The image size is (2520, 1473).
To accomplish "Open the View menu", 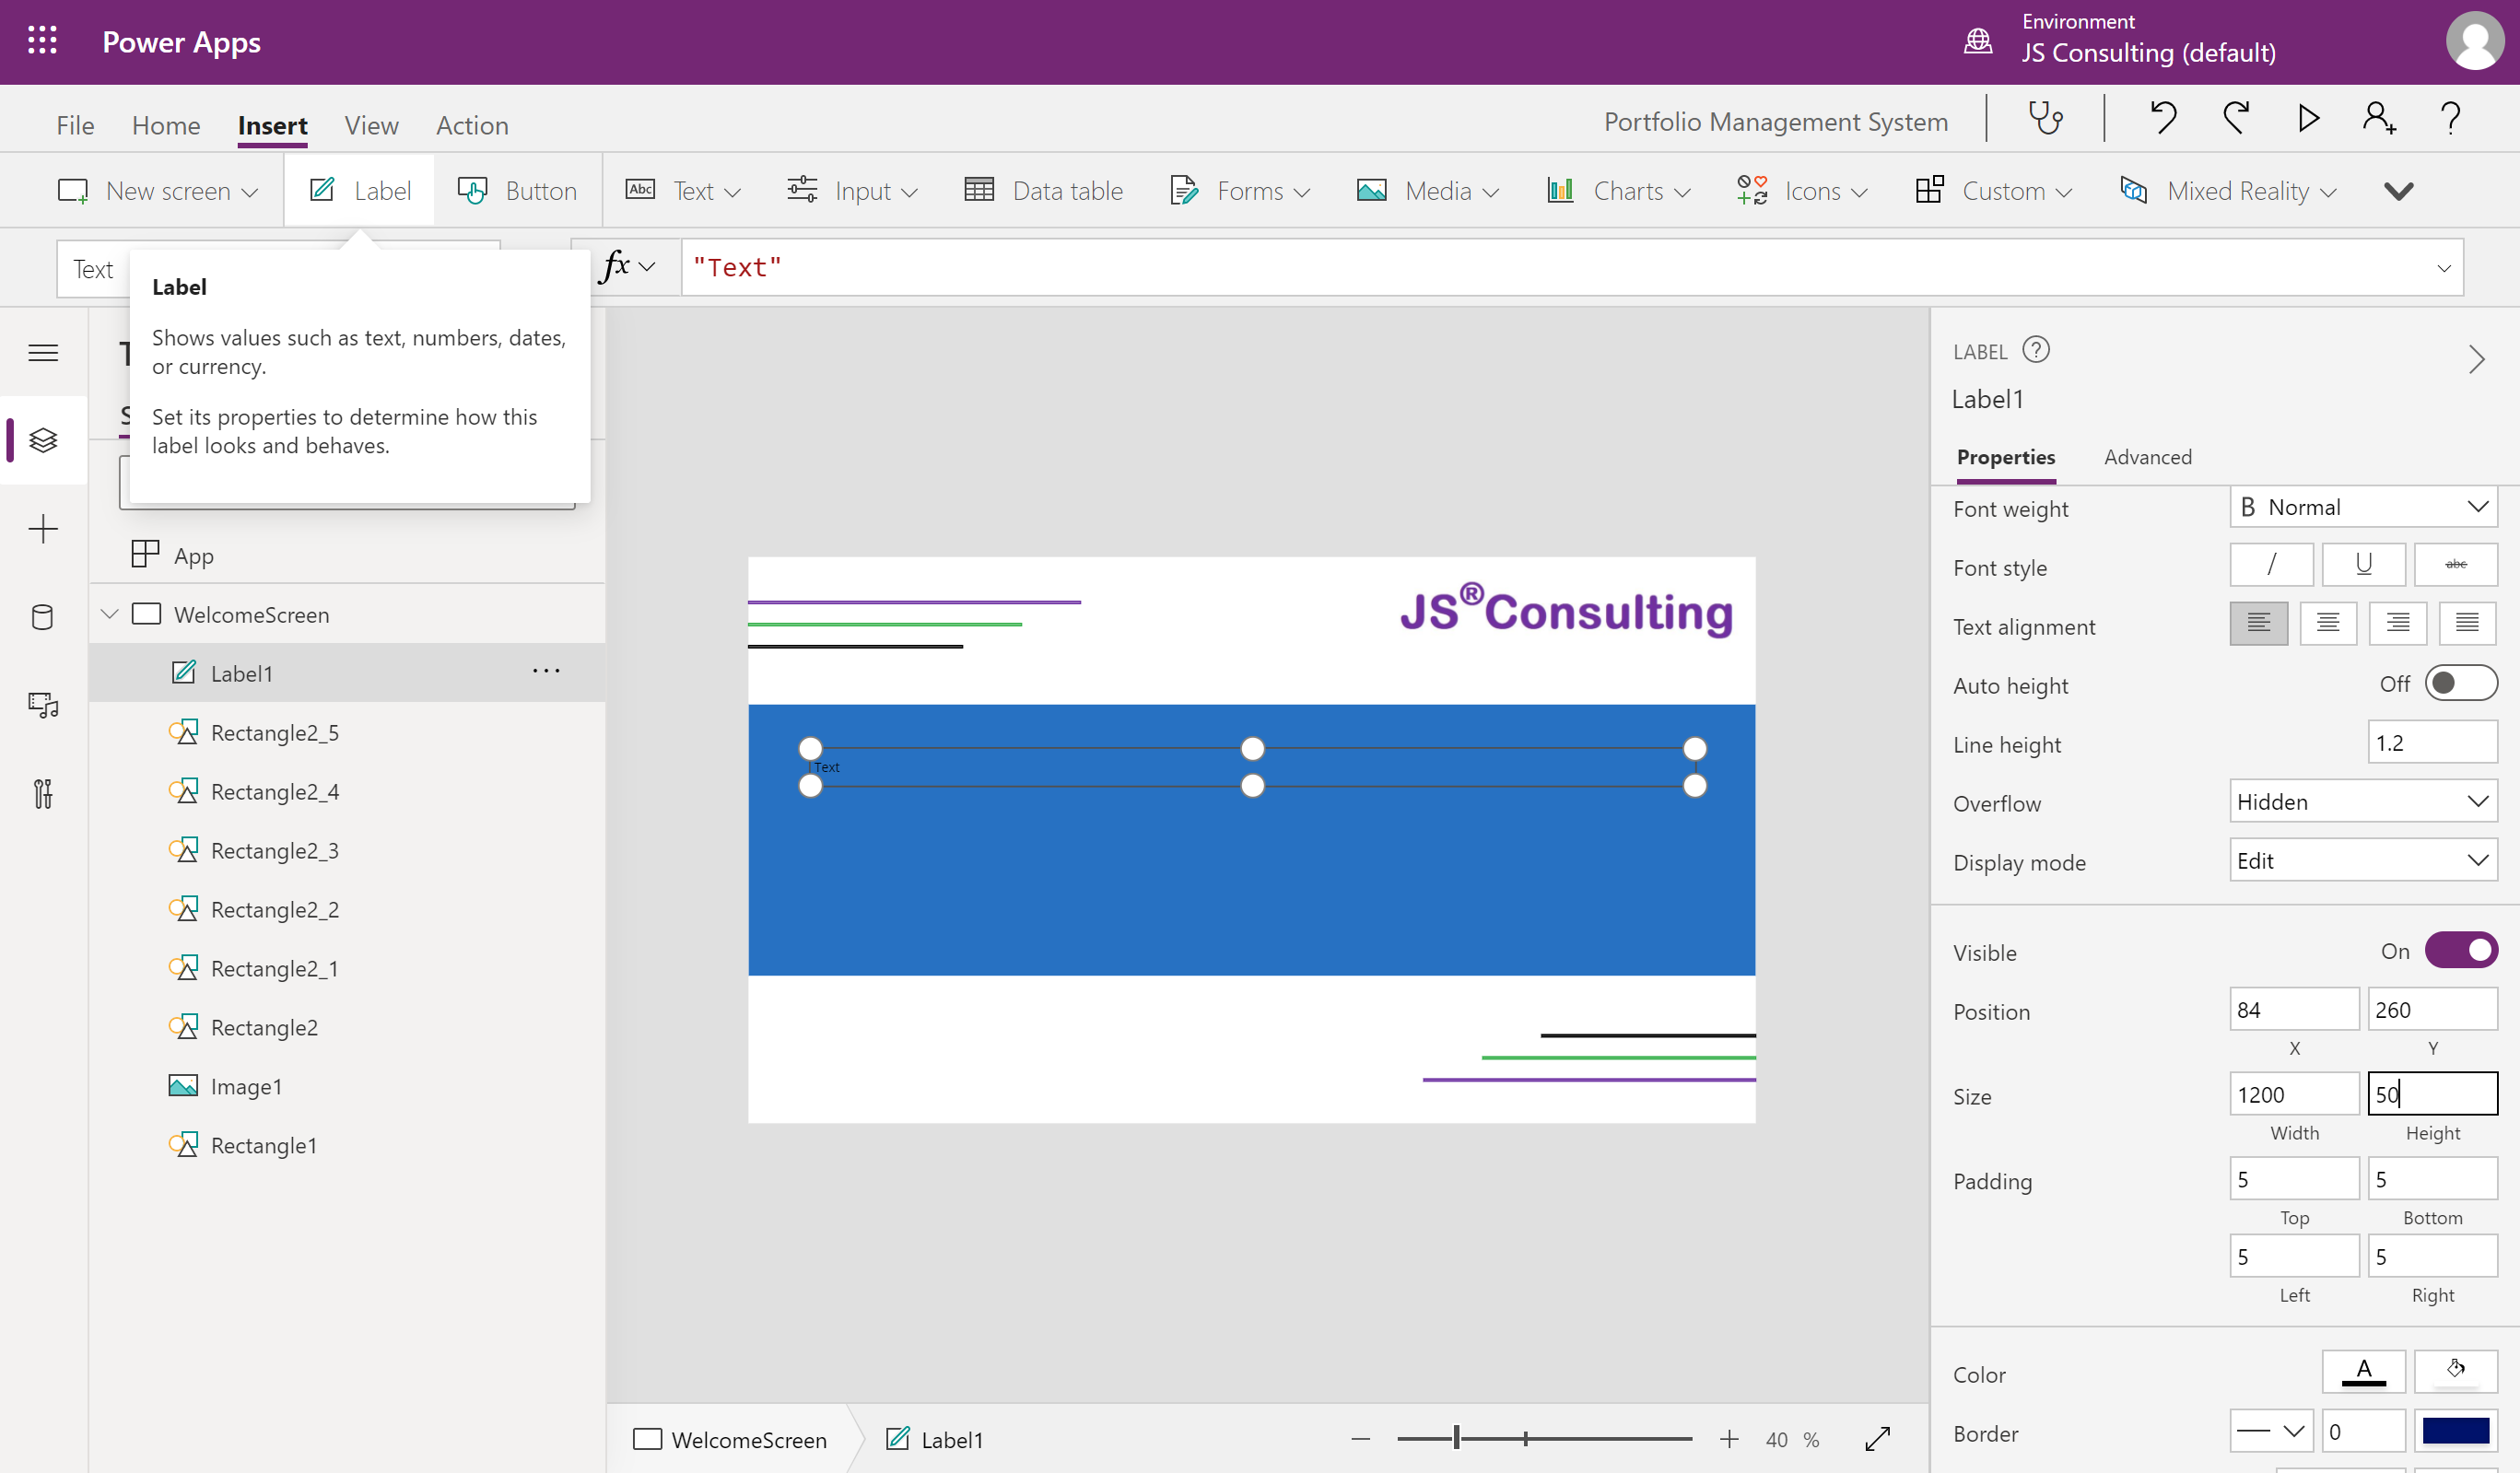I will click(371, 125).
